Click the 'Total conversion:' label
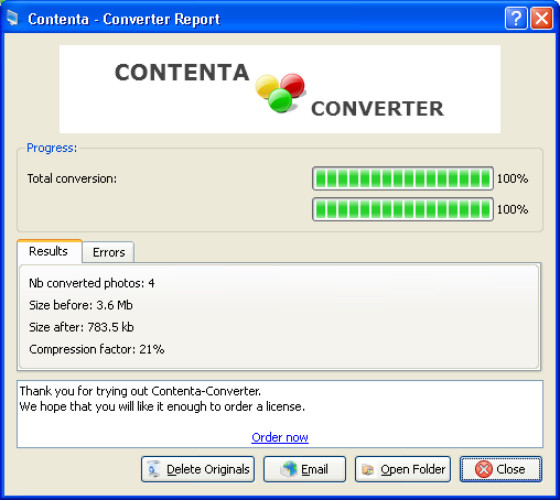 tap(72, 178)
